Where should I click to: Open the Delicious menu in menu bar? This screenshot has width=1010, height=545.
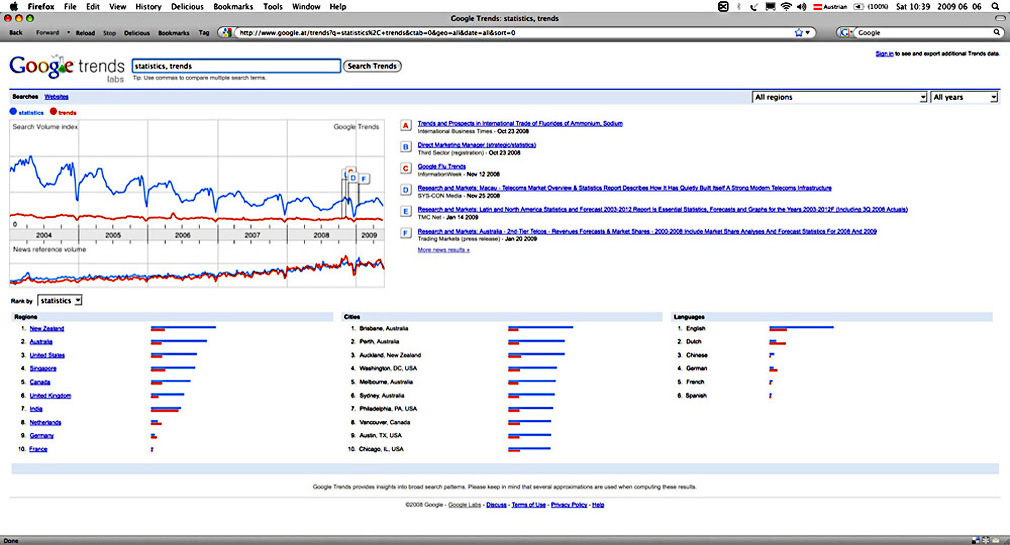pyautogui.click(x=187, y=6)
